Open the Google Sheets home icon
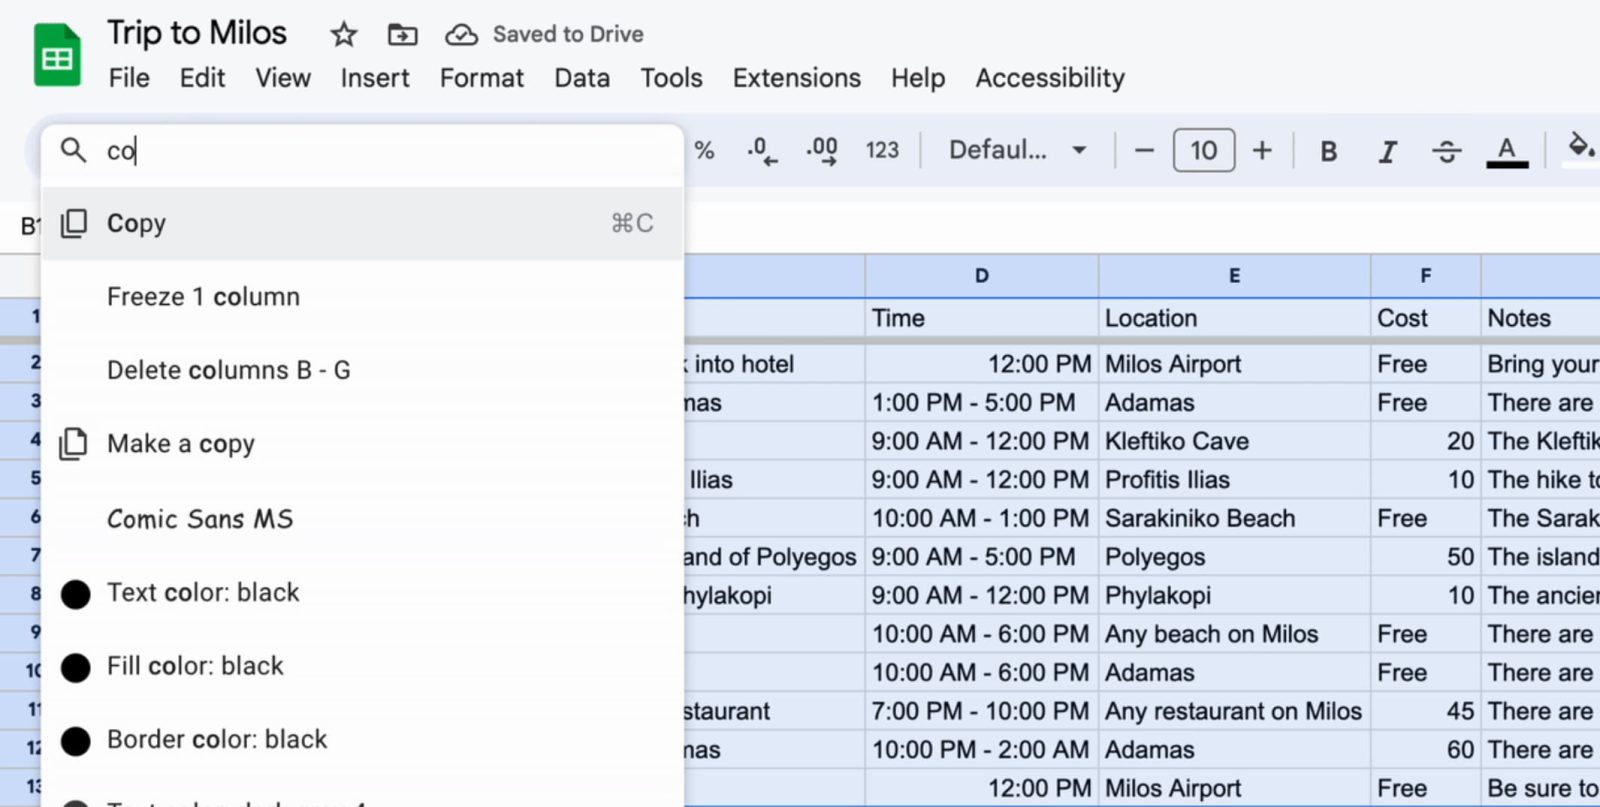1600x807 pixels. click(57, 56)
